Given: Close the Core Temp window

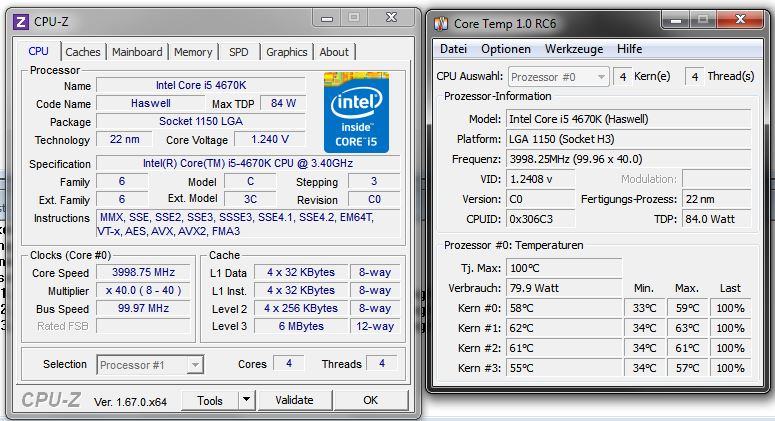Looking at the screenshot, I should click(739, 19).
